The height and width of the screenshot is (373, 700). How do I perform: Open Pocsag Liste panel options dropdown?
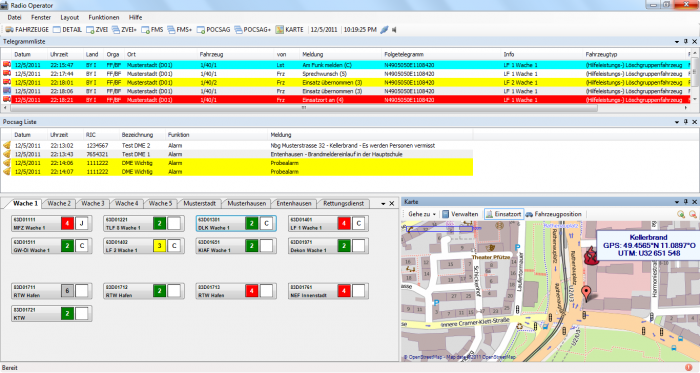677,122
